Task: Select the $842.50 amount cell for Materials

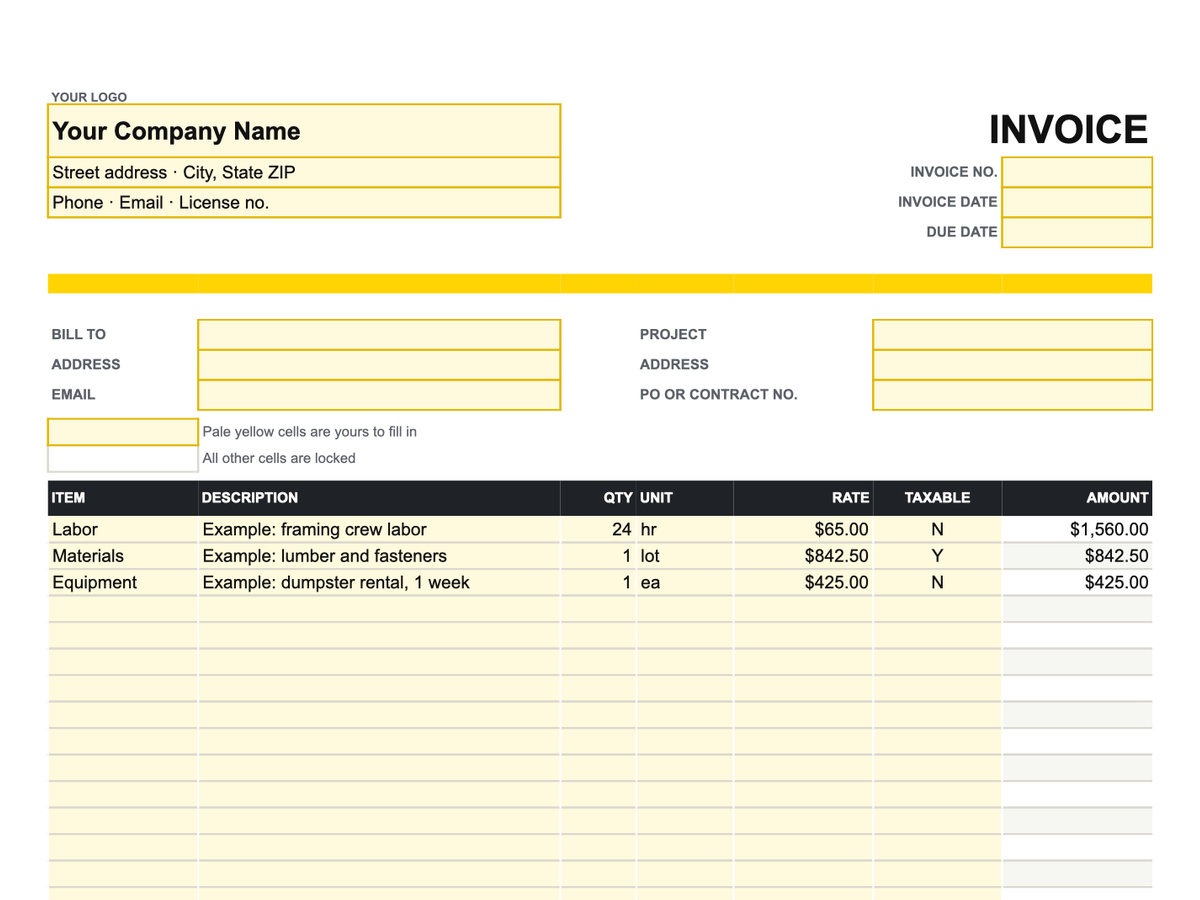Action: 1077,556
